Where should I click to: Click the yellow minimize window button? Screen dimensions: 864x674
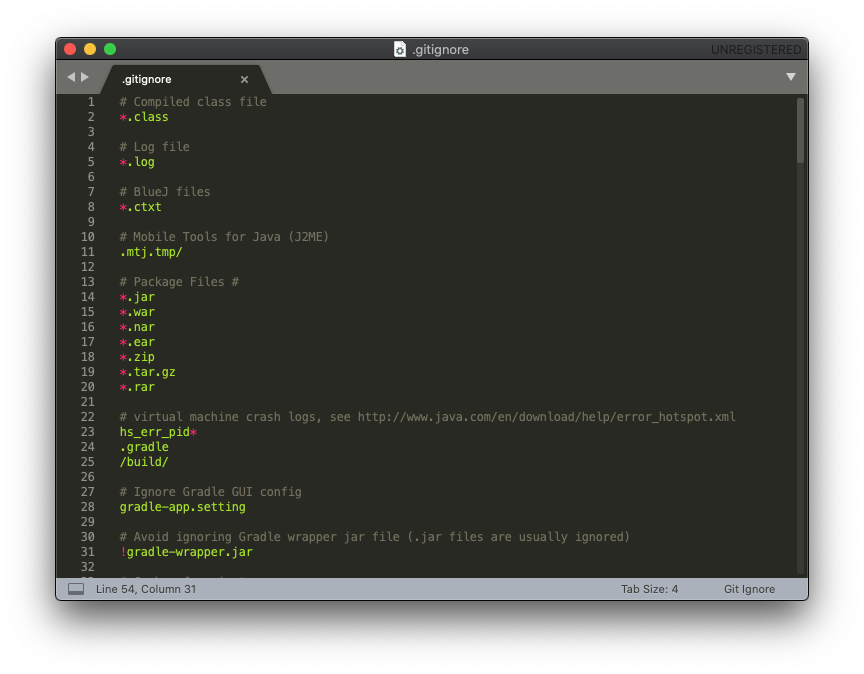click(90, 49)
